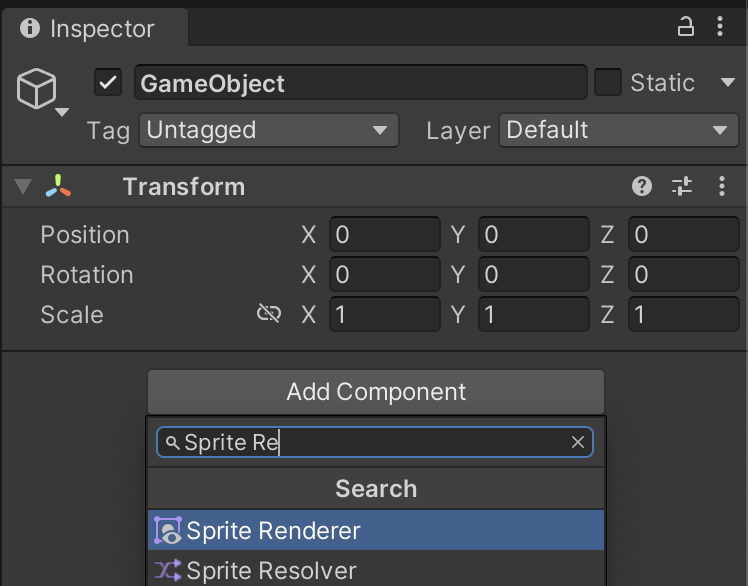The width and height of the screenshot is (748, 586).
Task: Open the Static flags dropdown arrow
Action: click(727, 83)
